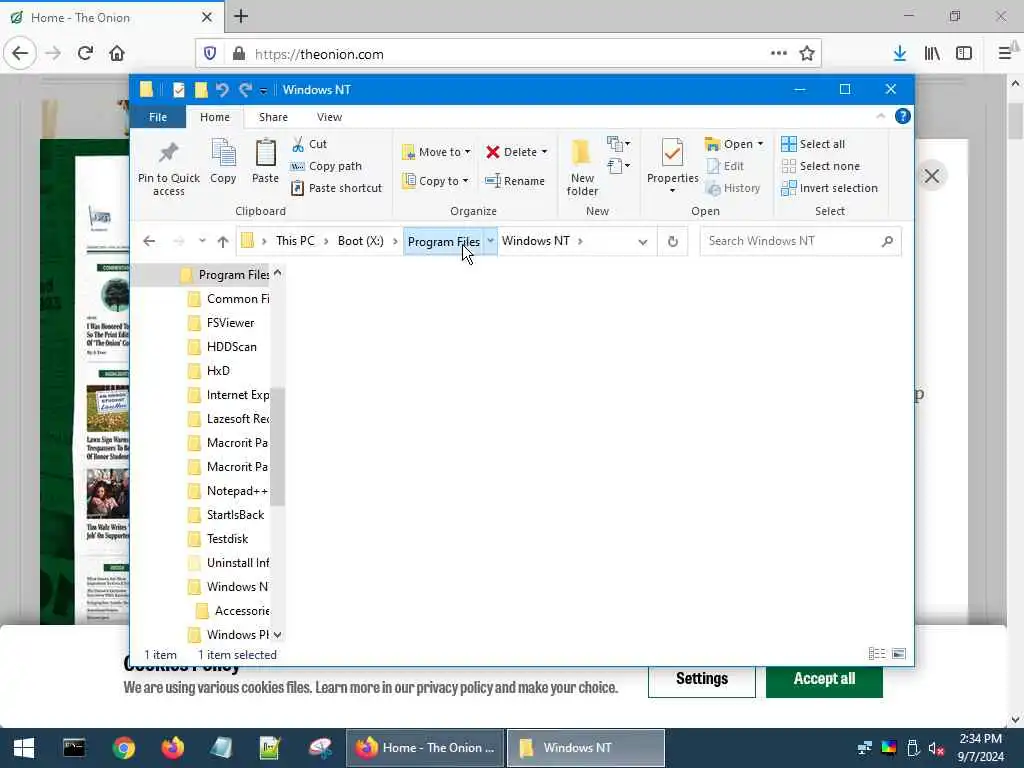Open Firefox page actions three dots
Viewport: 1024px width, 768px height.
point(778,54)
